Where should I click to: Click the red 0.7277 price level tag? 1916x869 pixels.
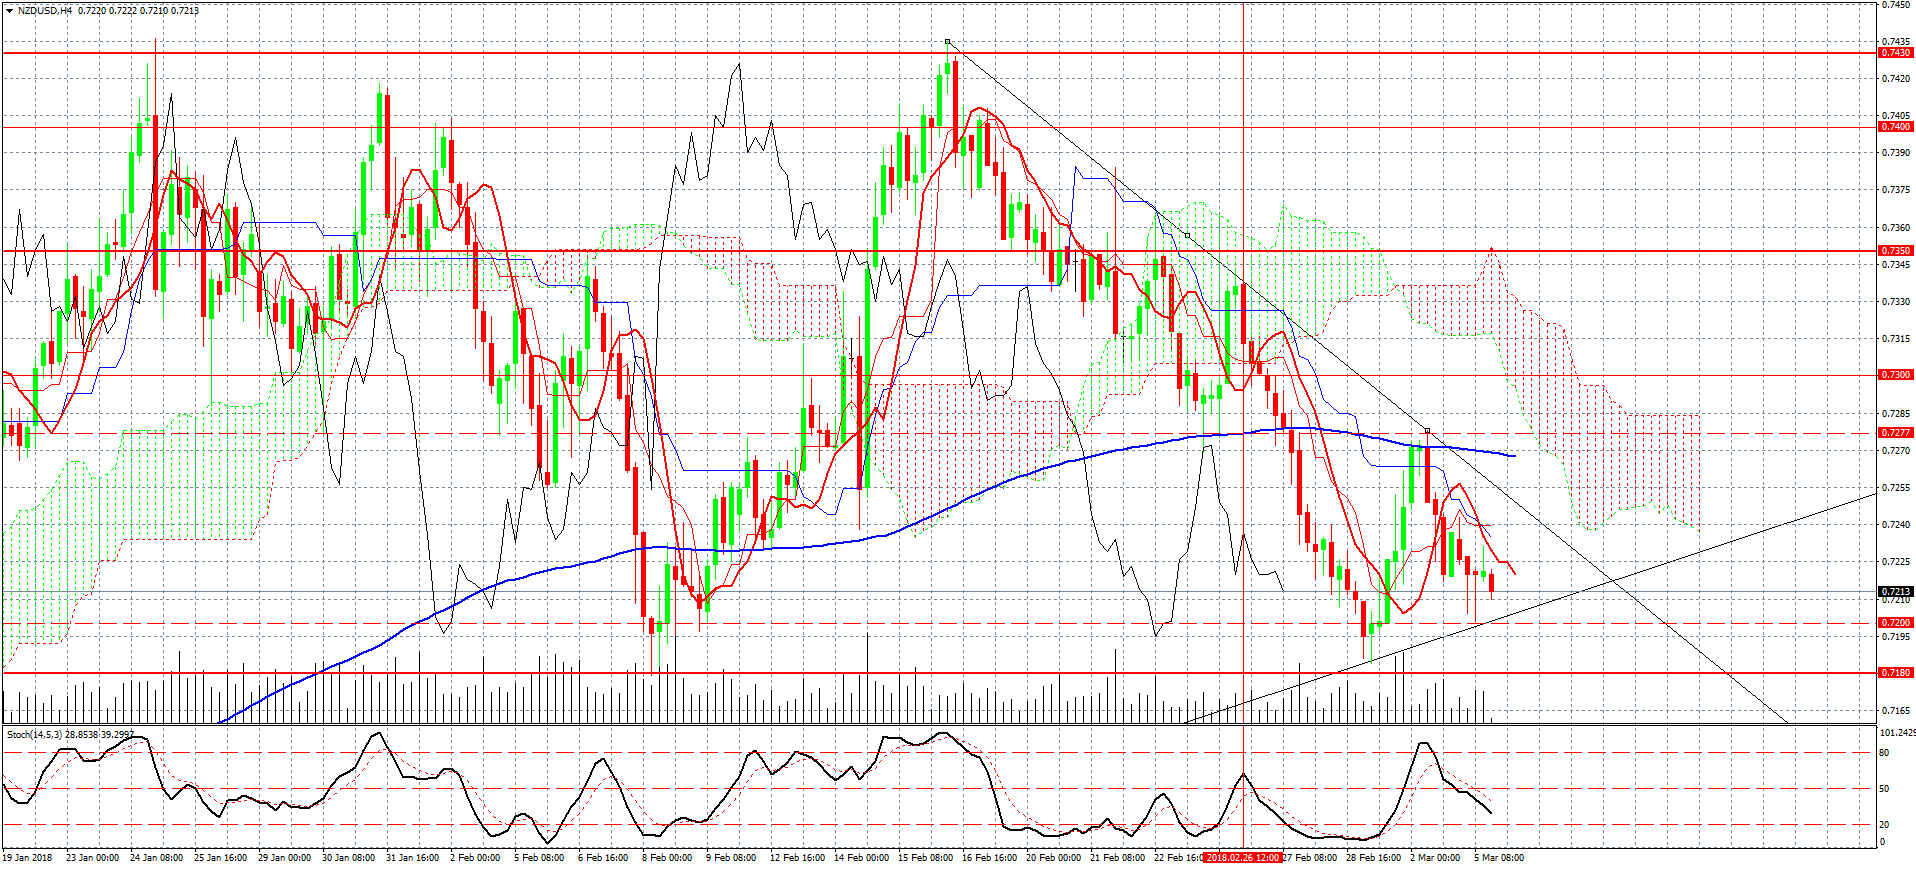pyautogui.click(x=1896, y=433)
